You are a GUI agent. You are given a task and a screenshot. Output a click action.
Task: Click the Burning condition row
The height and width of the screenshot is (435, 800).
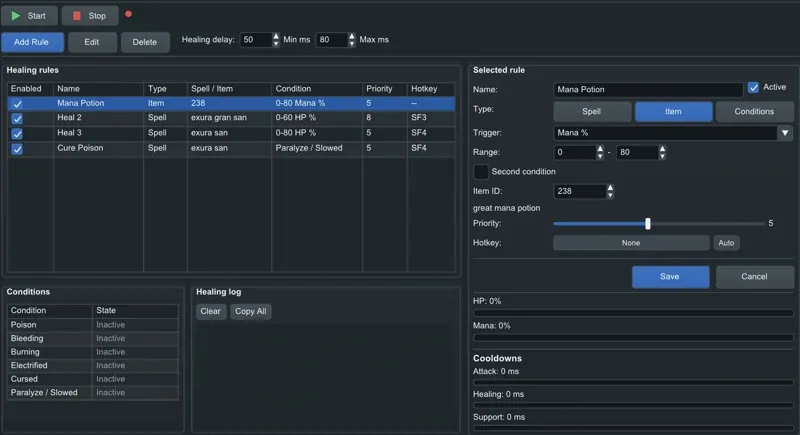pyautogui.click(x=93, y=352)
